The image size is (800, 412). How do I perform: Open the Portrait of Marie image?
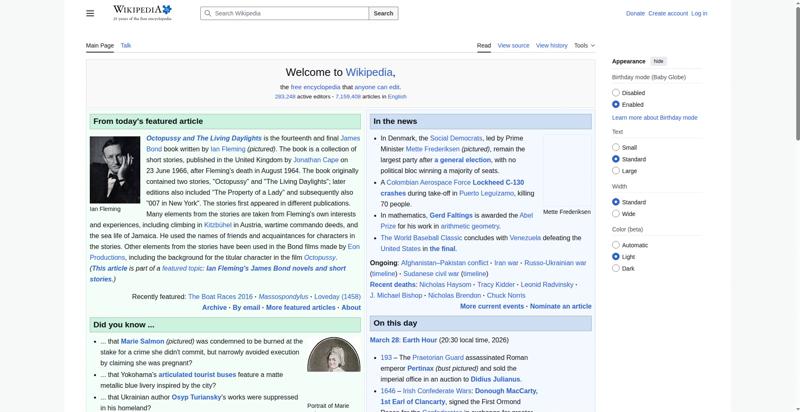334,367
